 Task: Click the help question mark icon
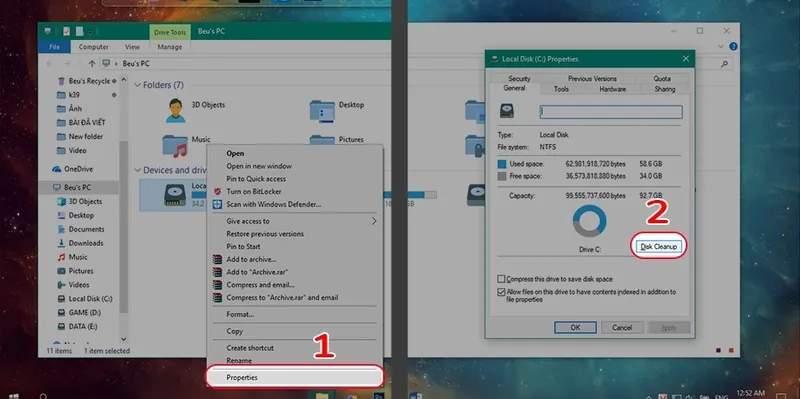coord(733,46)
